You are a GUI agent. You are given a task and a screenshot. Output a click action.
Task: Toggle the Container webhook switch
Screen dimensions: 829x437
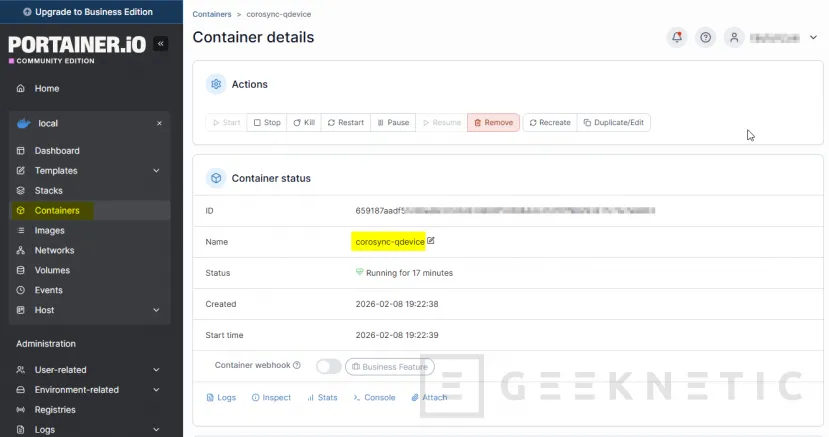[328, 366]
